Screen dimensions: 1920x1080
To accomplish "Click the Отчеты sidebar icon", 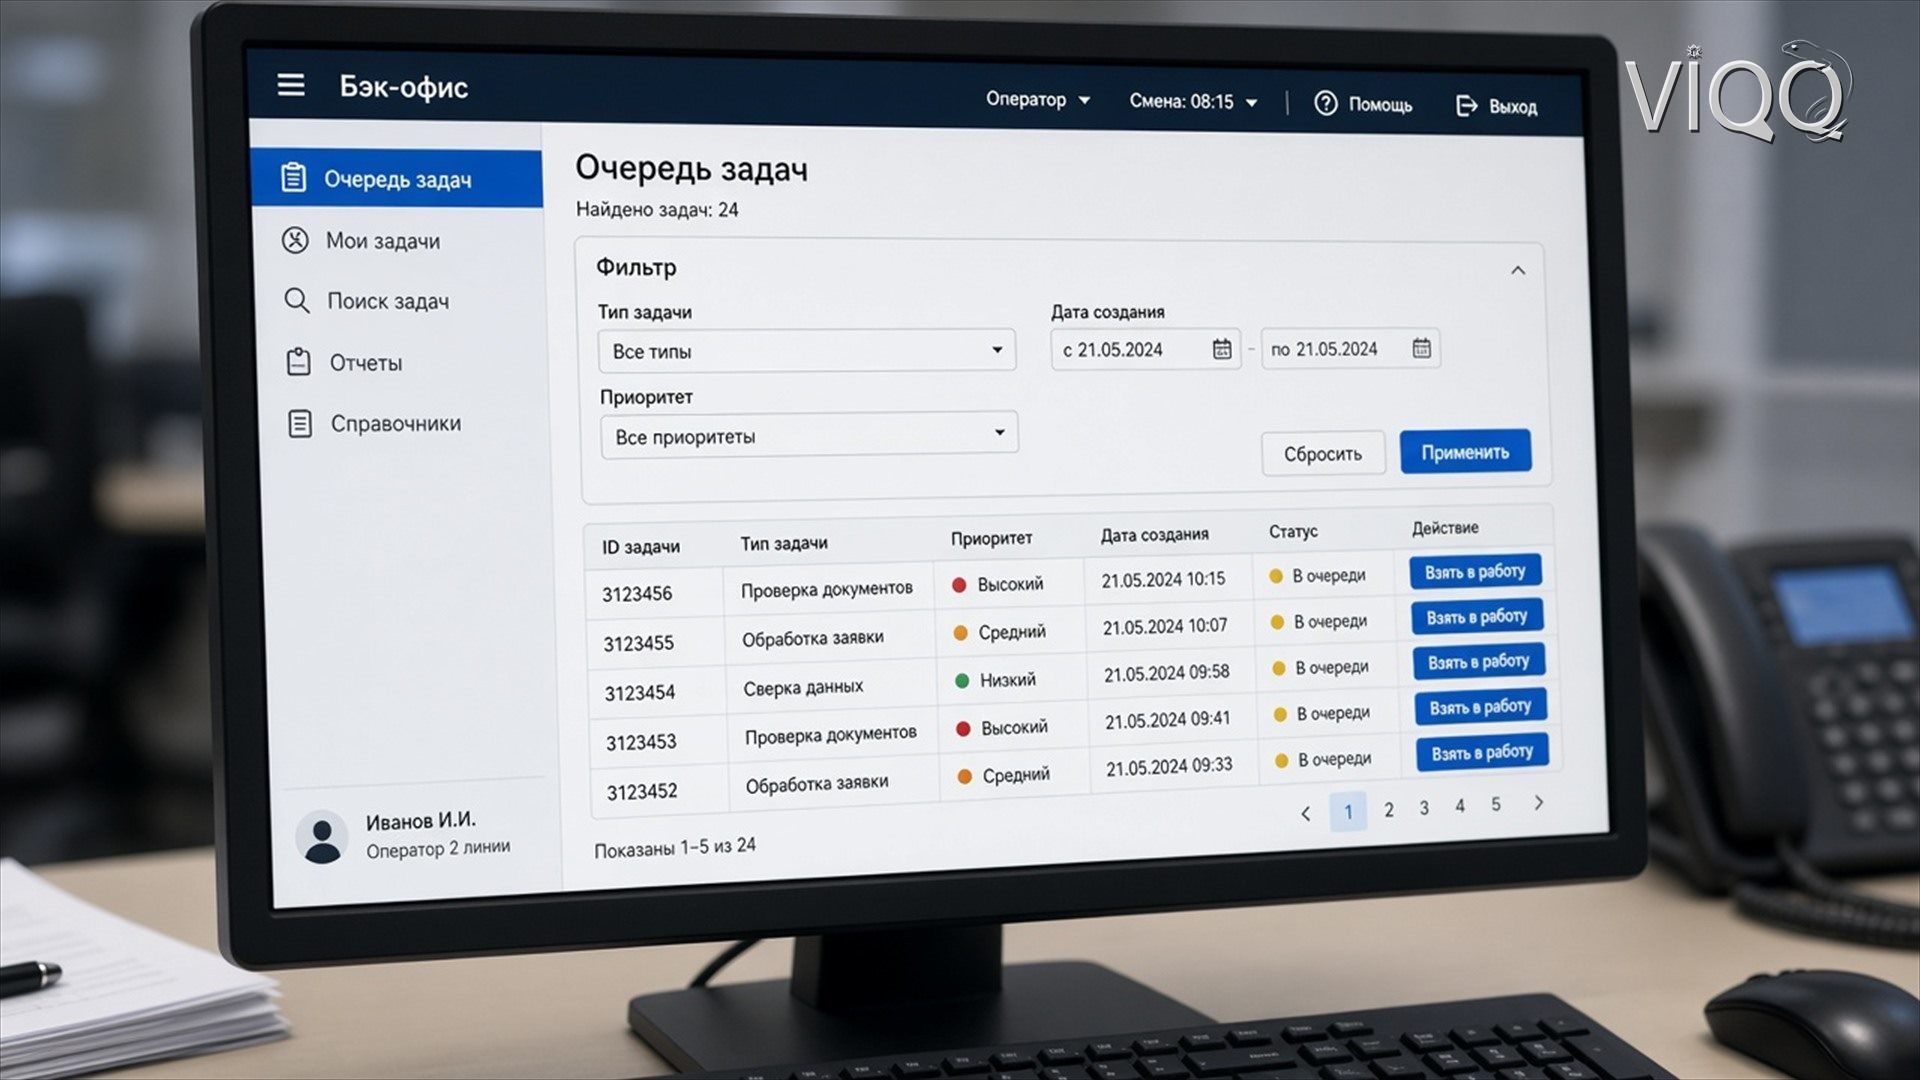I will click(x=299, y=362).
